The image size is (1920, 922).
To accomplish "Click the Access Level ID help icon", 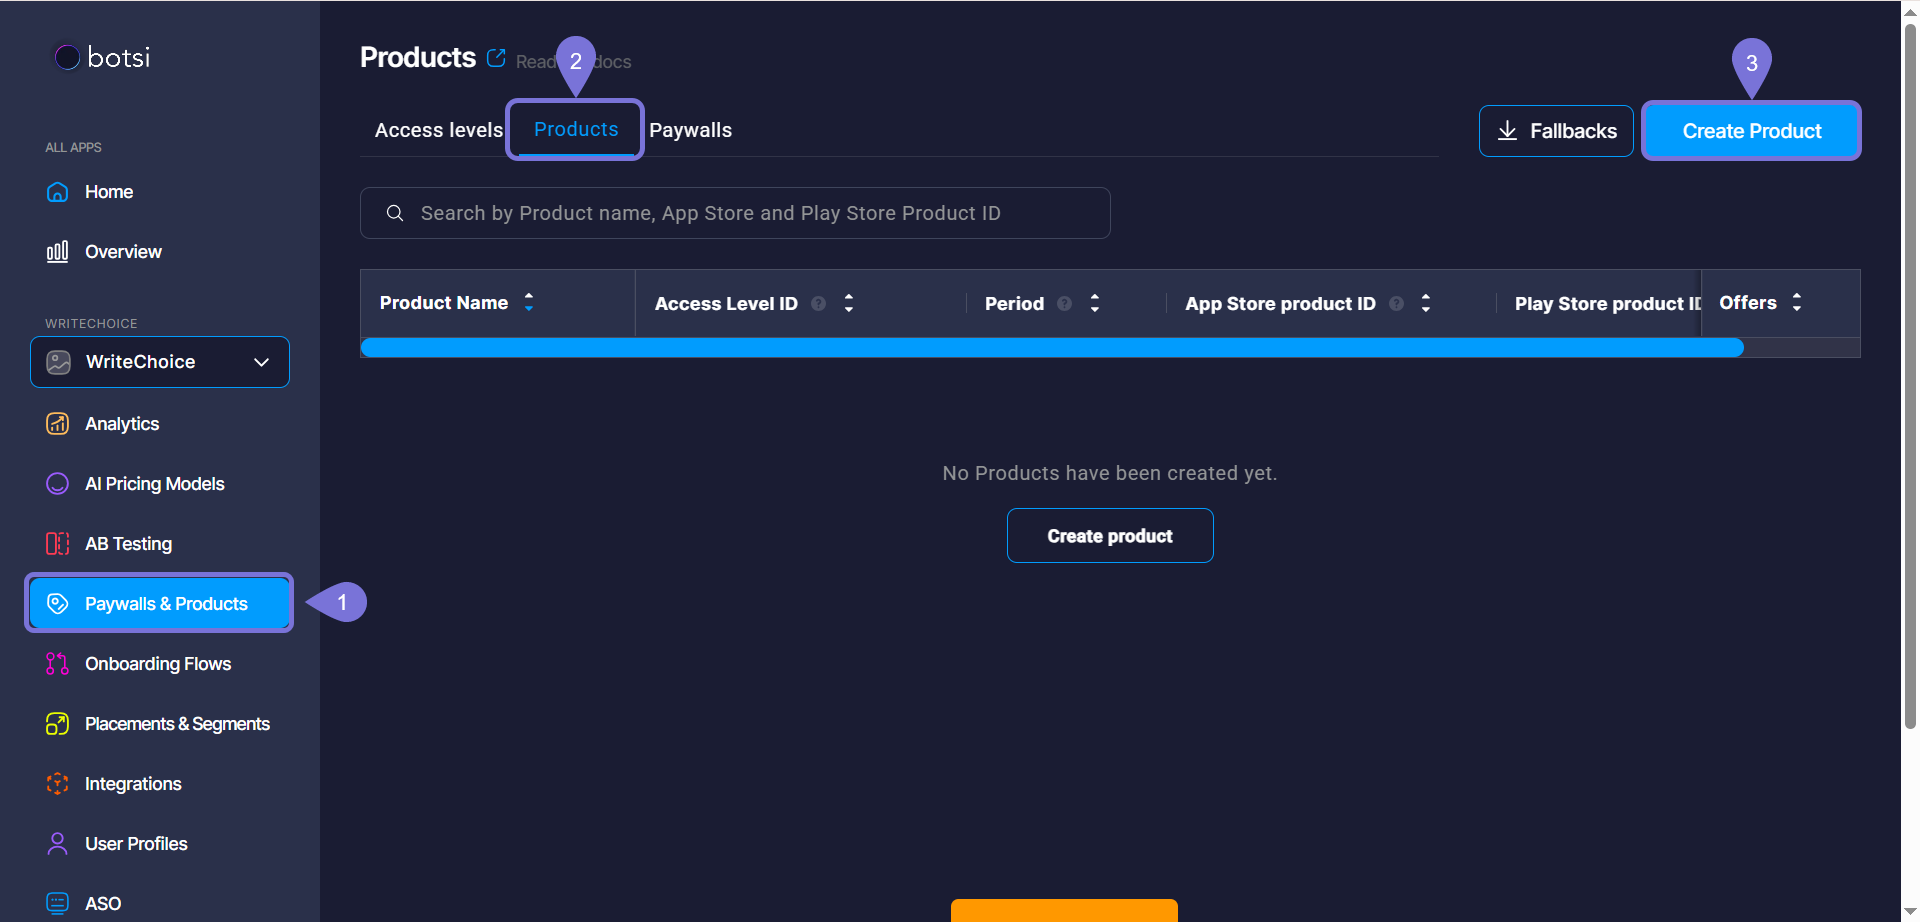I will point(819,304).
